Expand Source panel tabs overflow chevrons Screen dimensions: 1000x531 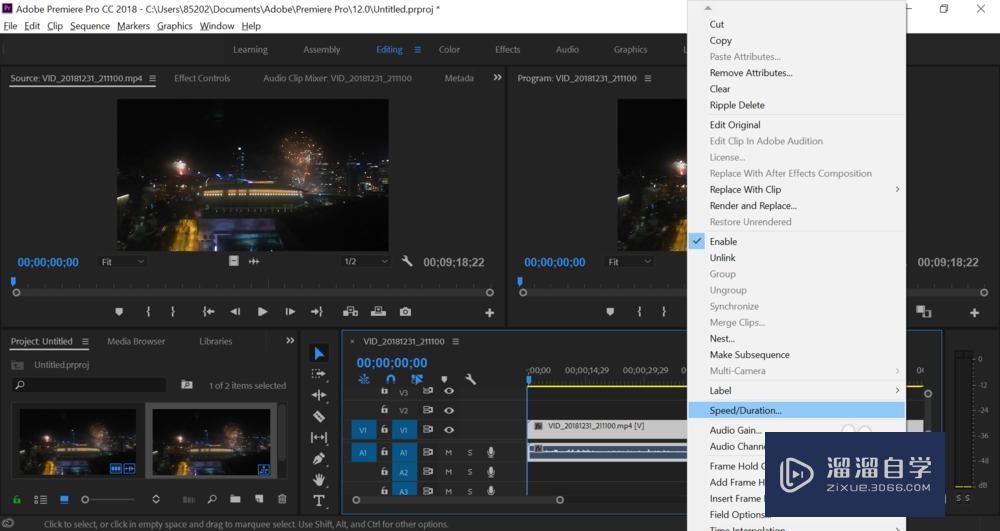[497, 77]
